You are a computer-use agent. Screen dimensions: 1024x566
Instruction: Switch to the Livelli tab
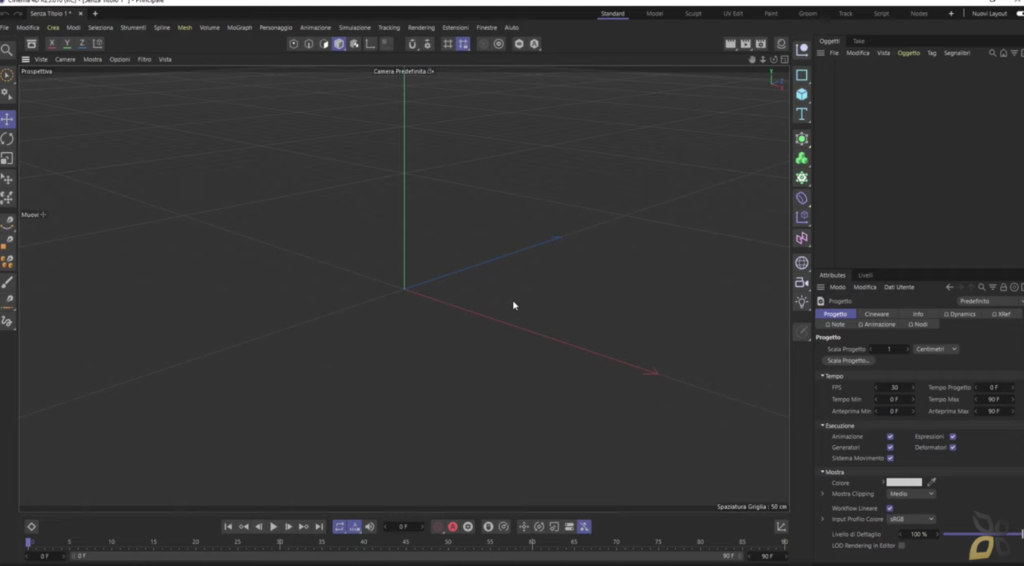[x=865, y=275]
